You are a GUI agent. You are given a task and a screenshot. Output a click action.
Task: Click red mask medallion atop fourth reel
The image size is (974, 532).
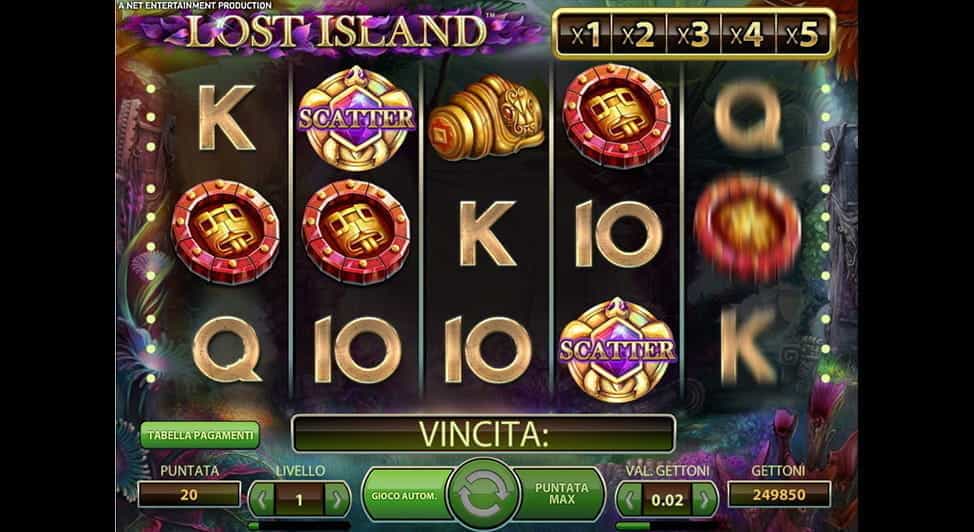(x=616, y=116)
